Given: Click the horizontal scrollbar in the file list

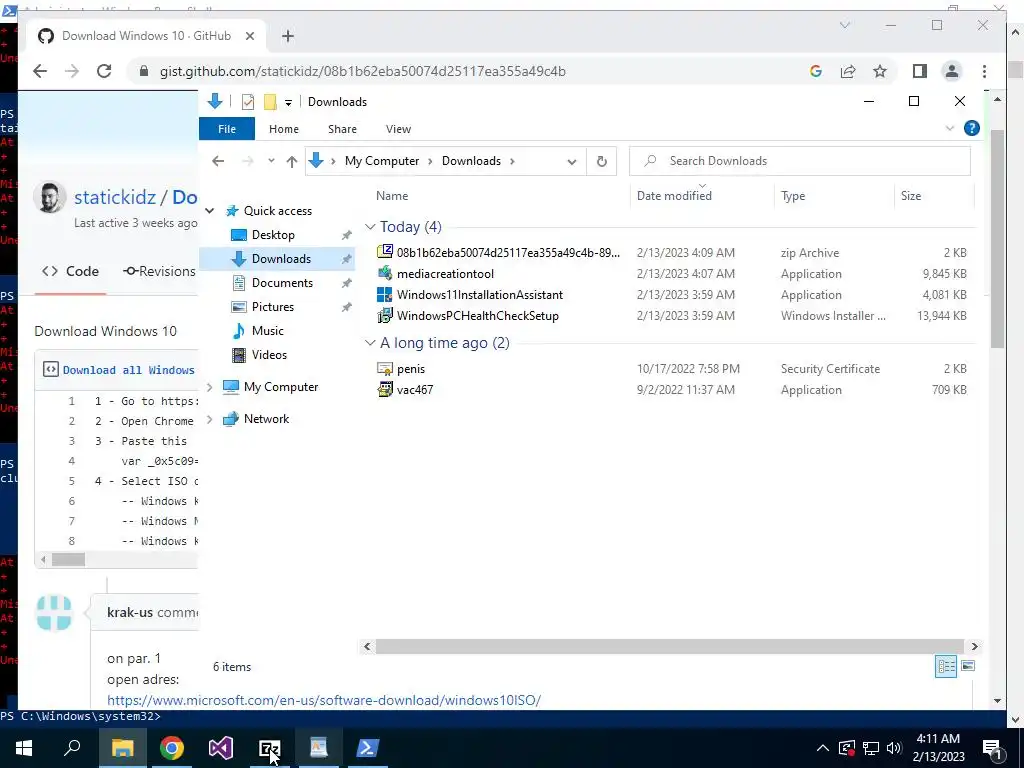Looking at the screenshot, I should tap(670, 647).
